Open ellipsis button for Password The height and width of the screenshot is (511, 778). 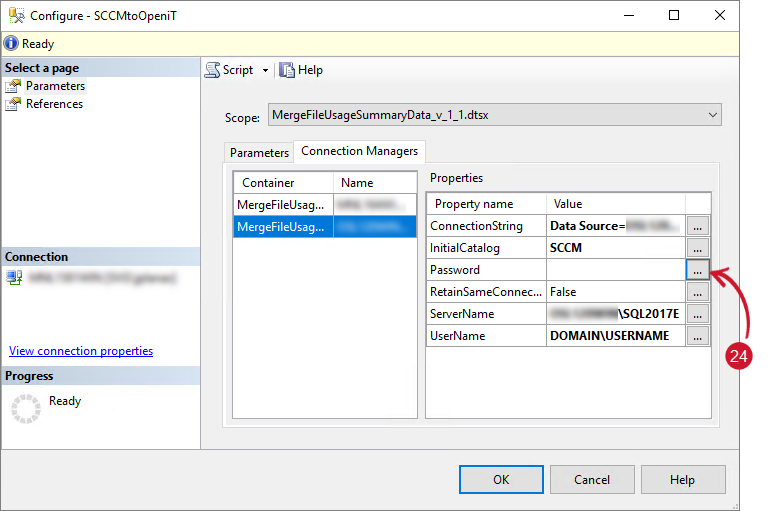[x=698, y=270]
